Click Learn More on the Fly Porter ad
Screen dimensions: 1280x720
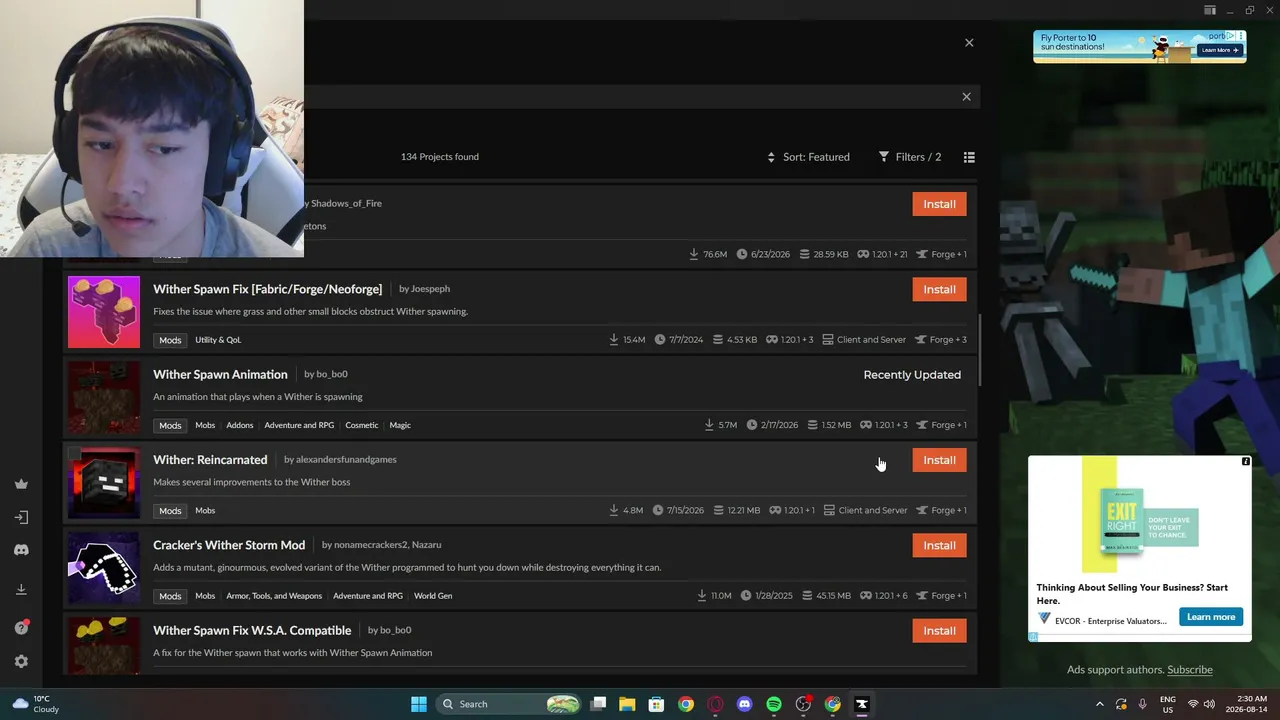(x=1219, y=50)
